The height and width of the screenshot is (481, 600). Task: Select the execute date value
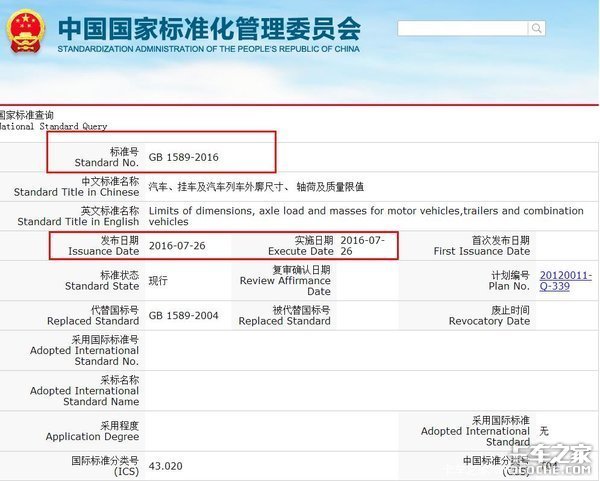click(x=362, y=246)
